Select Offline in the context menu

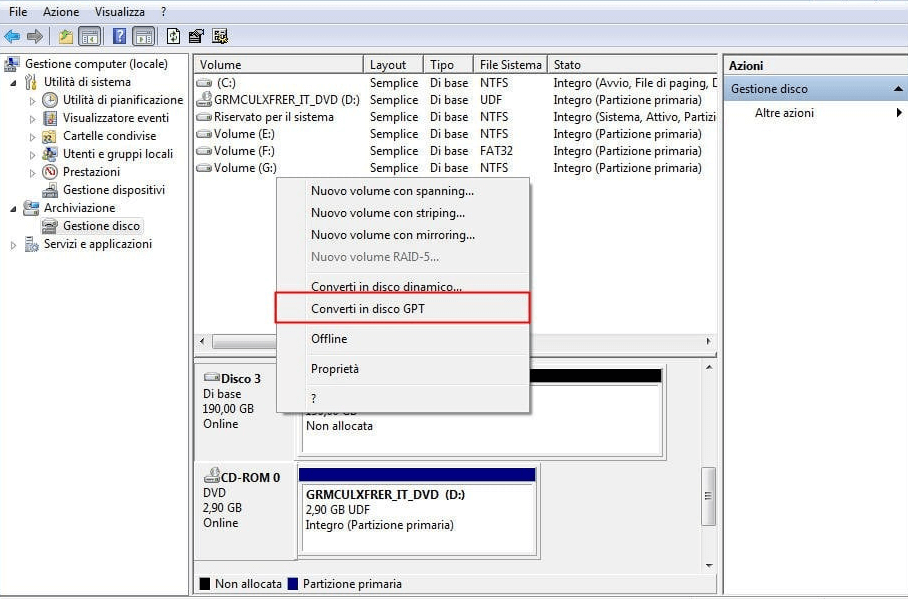coord(402,338)
